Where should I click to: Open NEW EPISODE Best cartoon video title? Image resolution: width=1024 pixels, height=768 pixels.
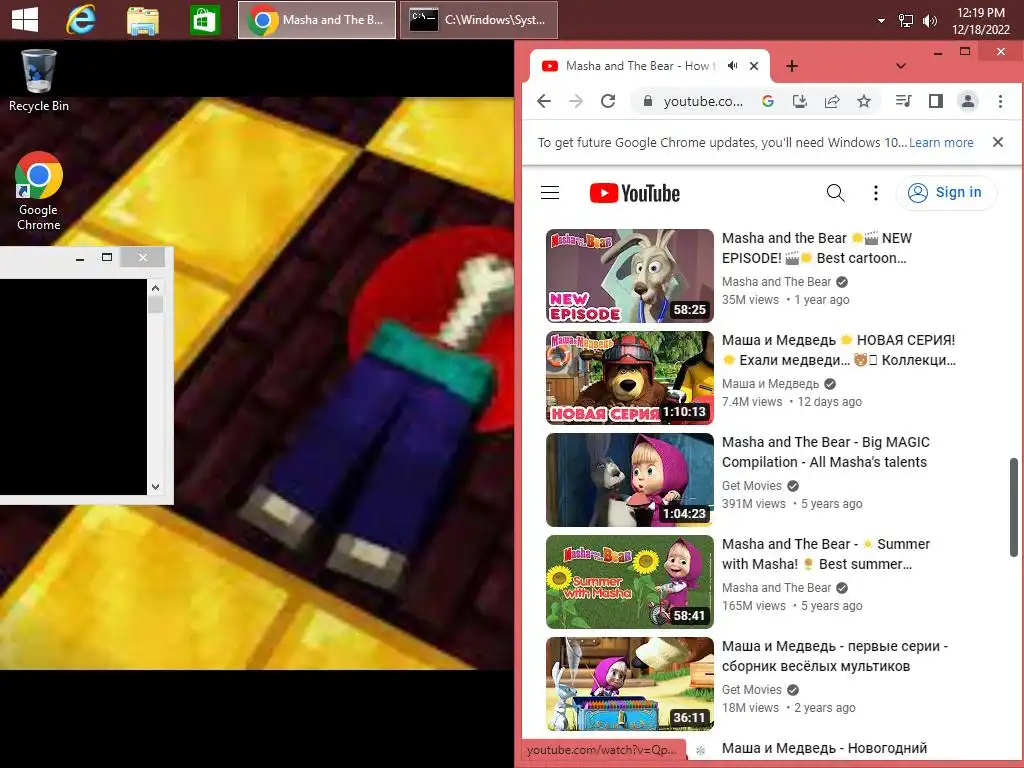(816, 248)
